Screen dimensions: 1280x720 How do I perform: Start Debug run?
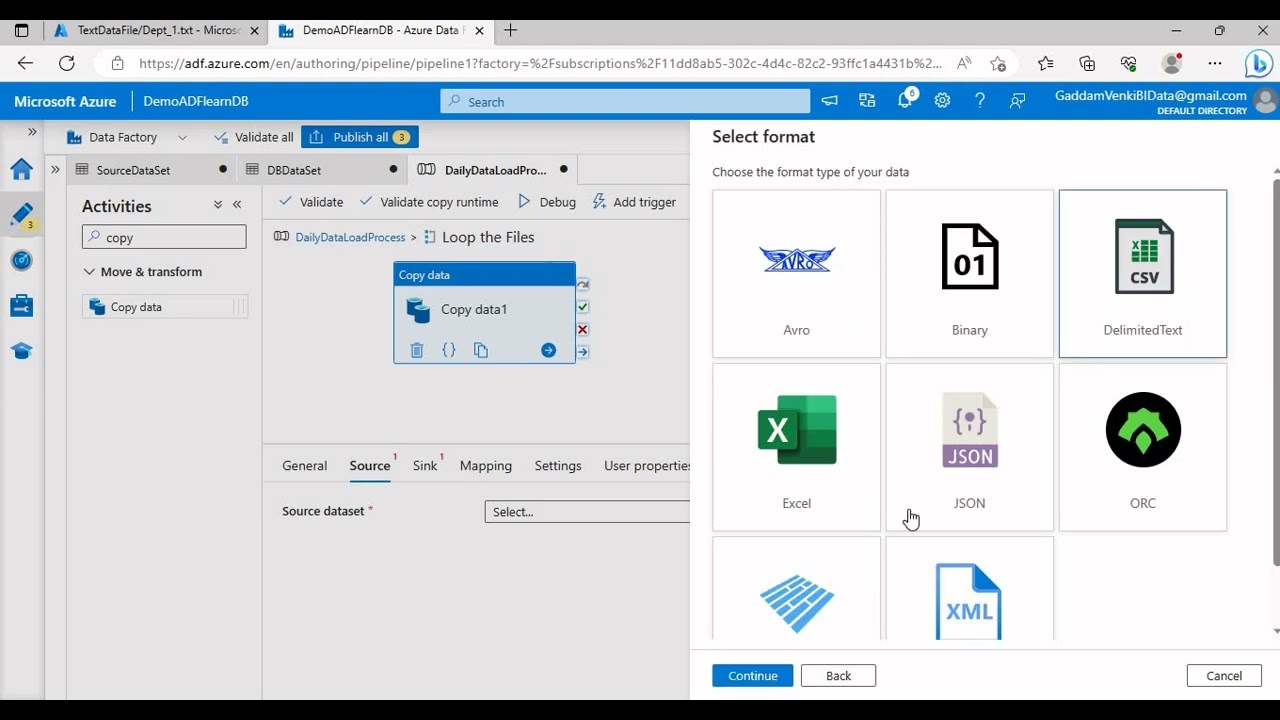pos(547,202)
